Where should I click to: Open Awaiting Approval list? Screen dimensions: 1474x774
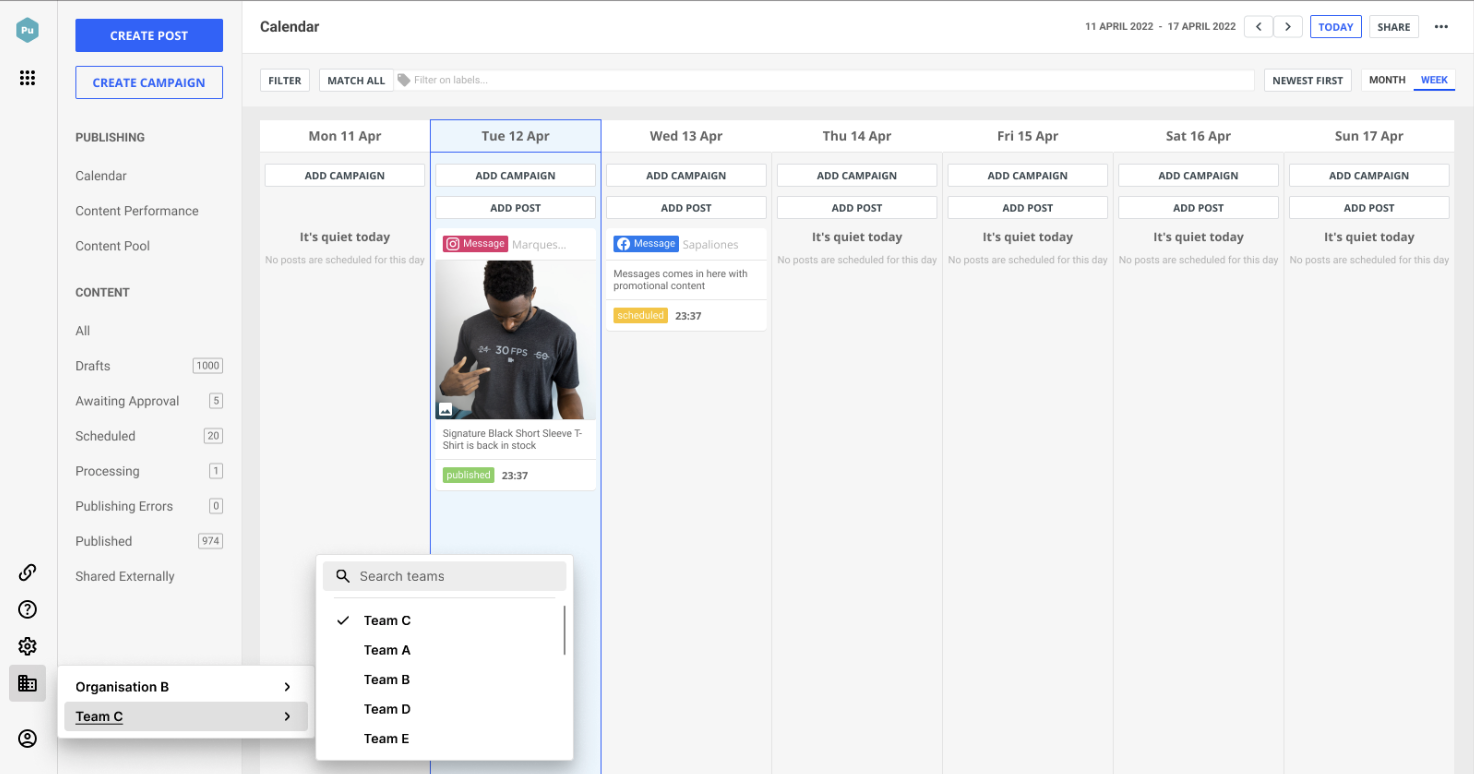tap(149, 401)
